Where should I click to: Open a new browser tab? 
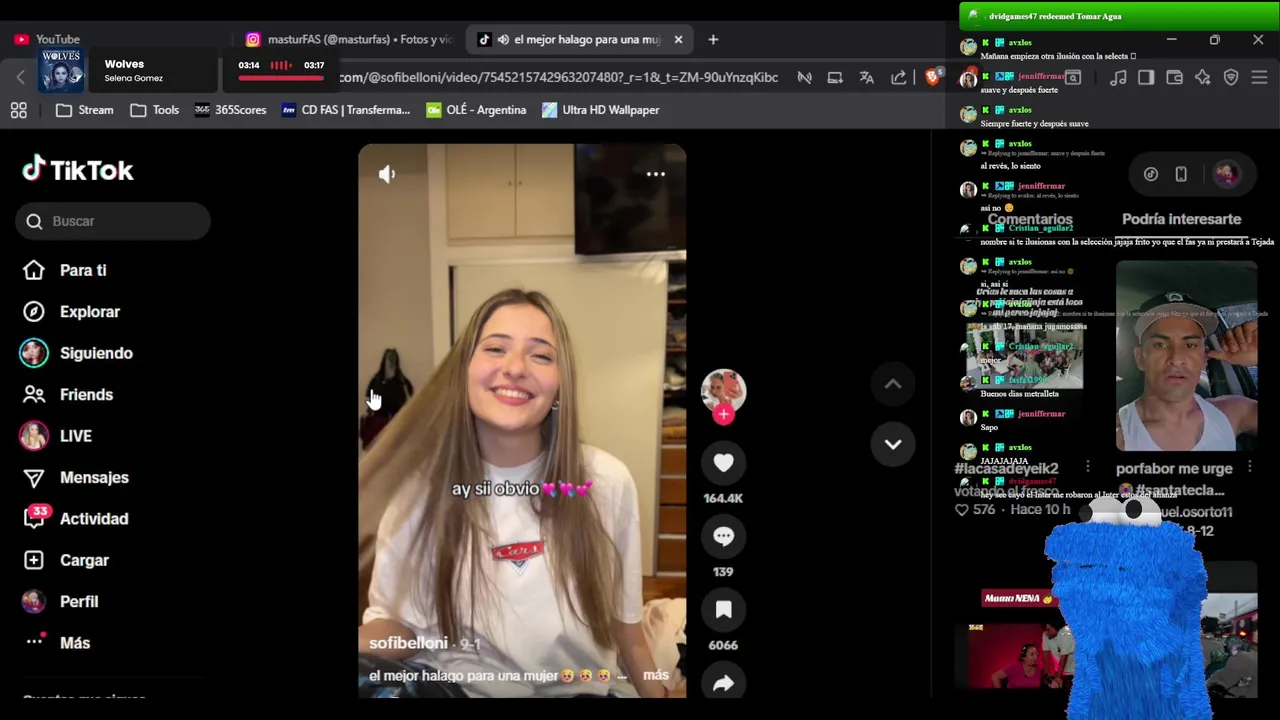pyautogui.click(x=713, y=39)
